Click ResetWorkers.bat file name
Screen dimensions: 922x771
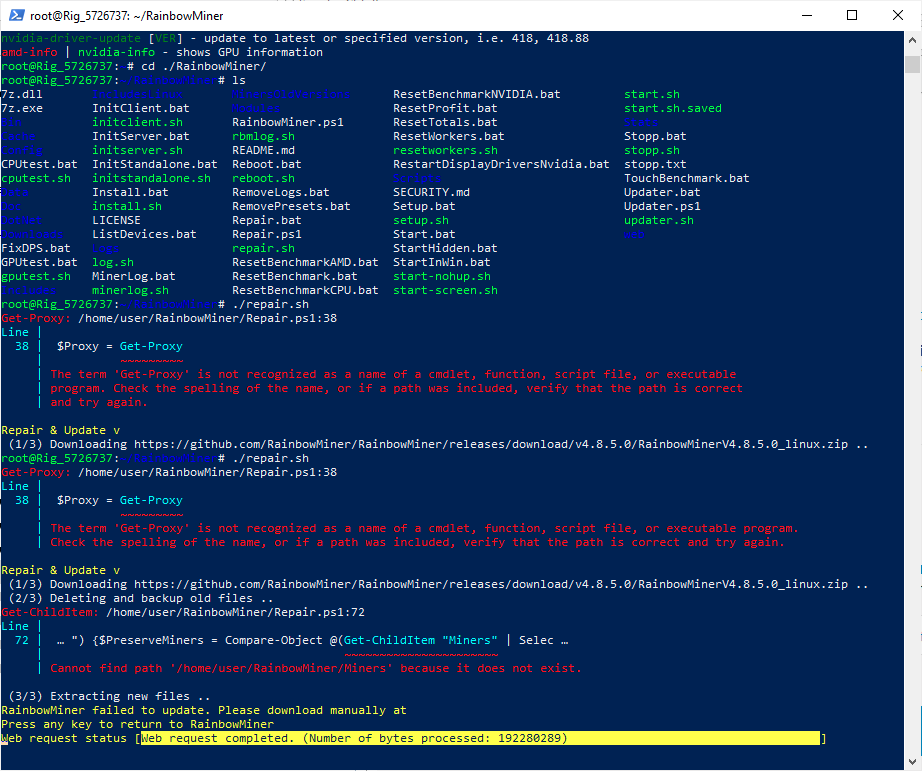449,136
